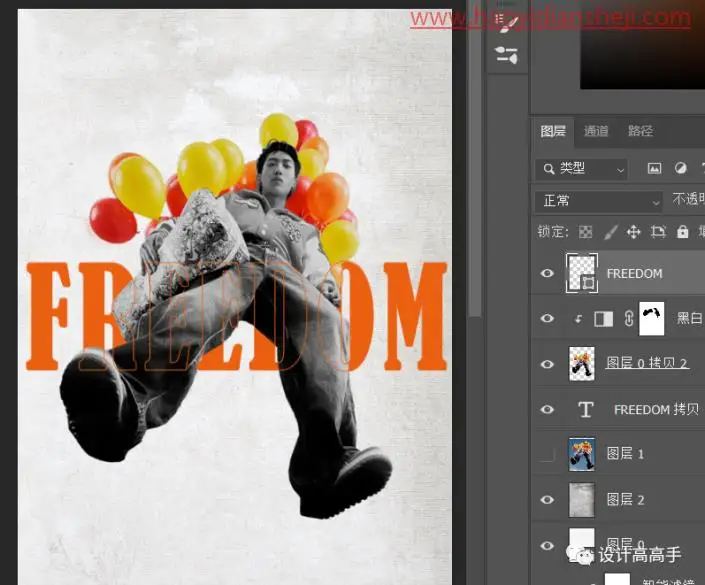Lock artboard nesting crop icon
Viewport: 705px width, 585px height.
coord(658,232)
